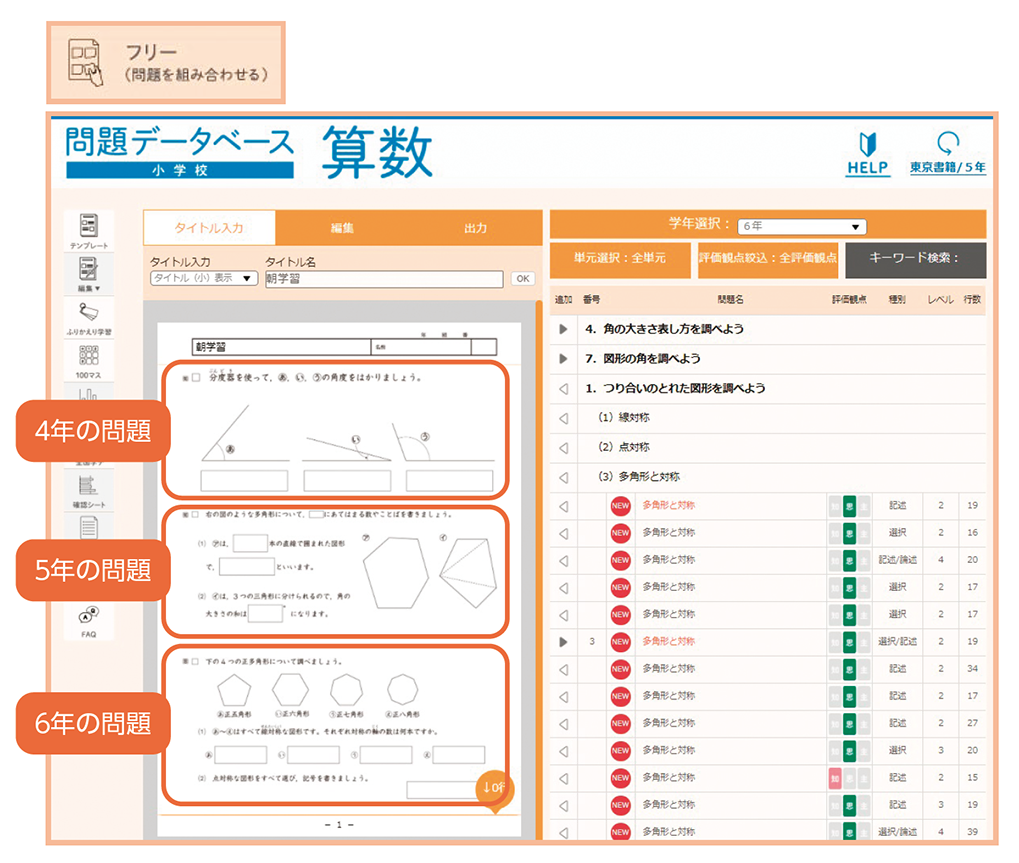Screen dimensions: 1019x863
Task: Open the 確認シート sidebar icon
Action: tap(89, 488)
